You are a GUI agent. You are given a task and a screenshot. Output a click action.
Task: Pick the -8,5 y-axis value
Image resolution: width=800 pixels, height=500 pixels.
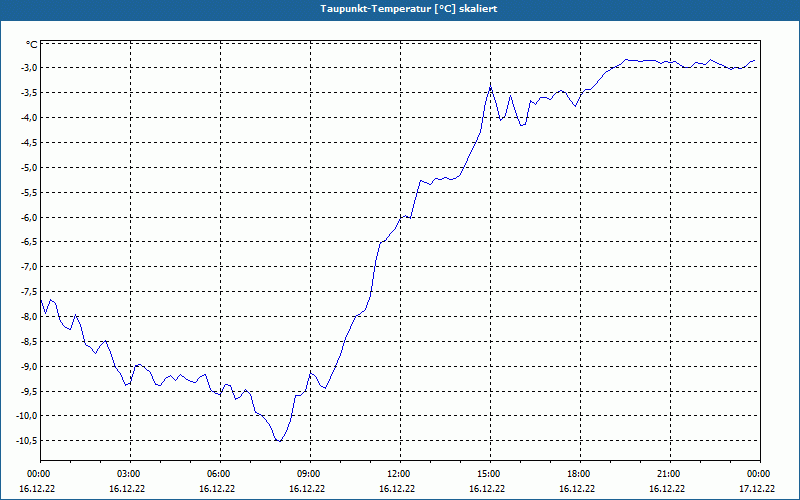click(29, 342)
